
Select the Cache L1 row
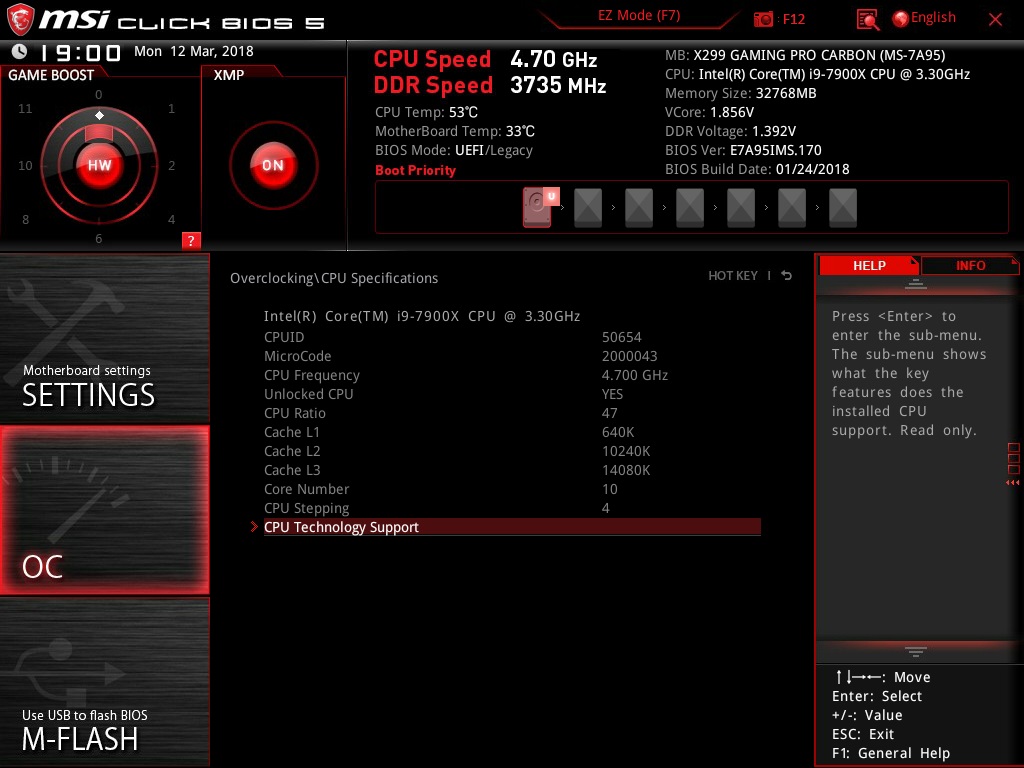(x=512, y=432)
